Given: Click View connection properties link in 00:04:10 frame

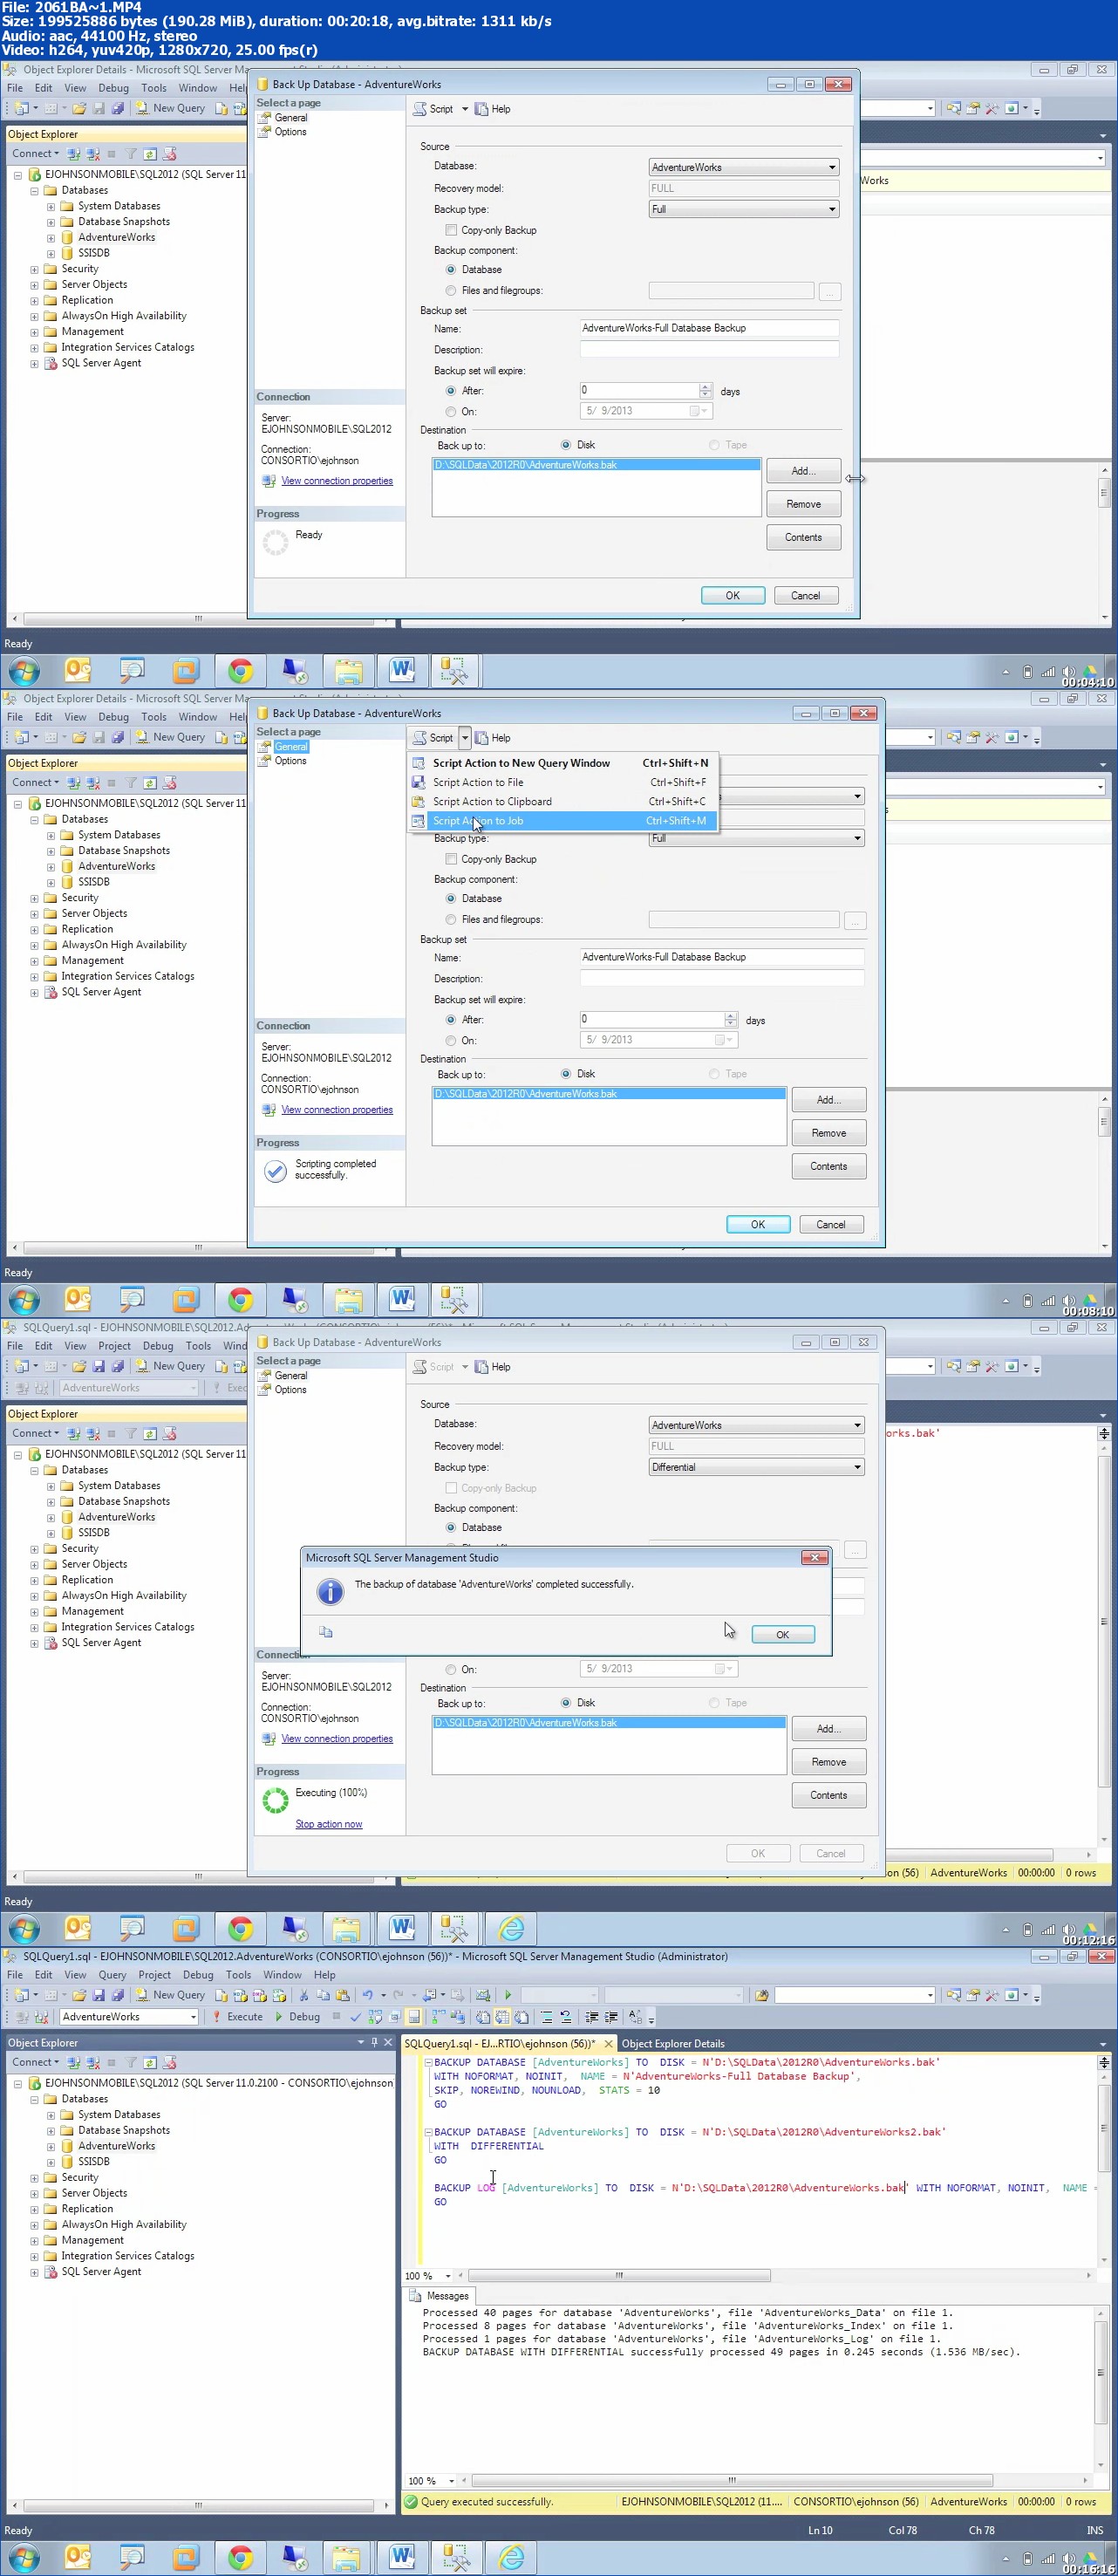Looking at the screenshot, I should [x=337, y=481].
